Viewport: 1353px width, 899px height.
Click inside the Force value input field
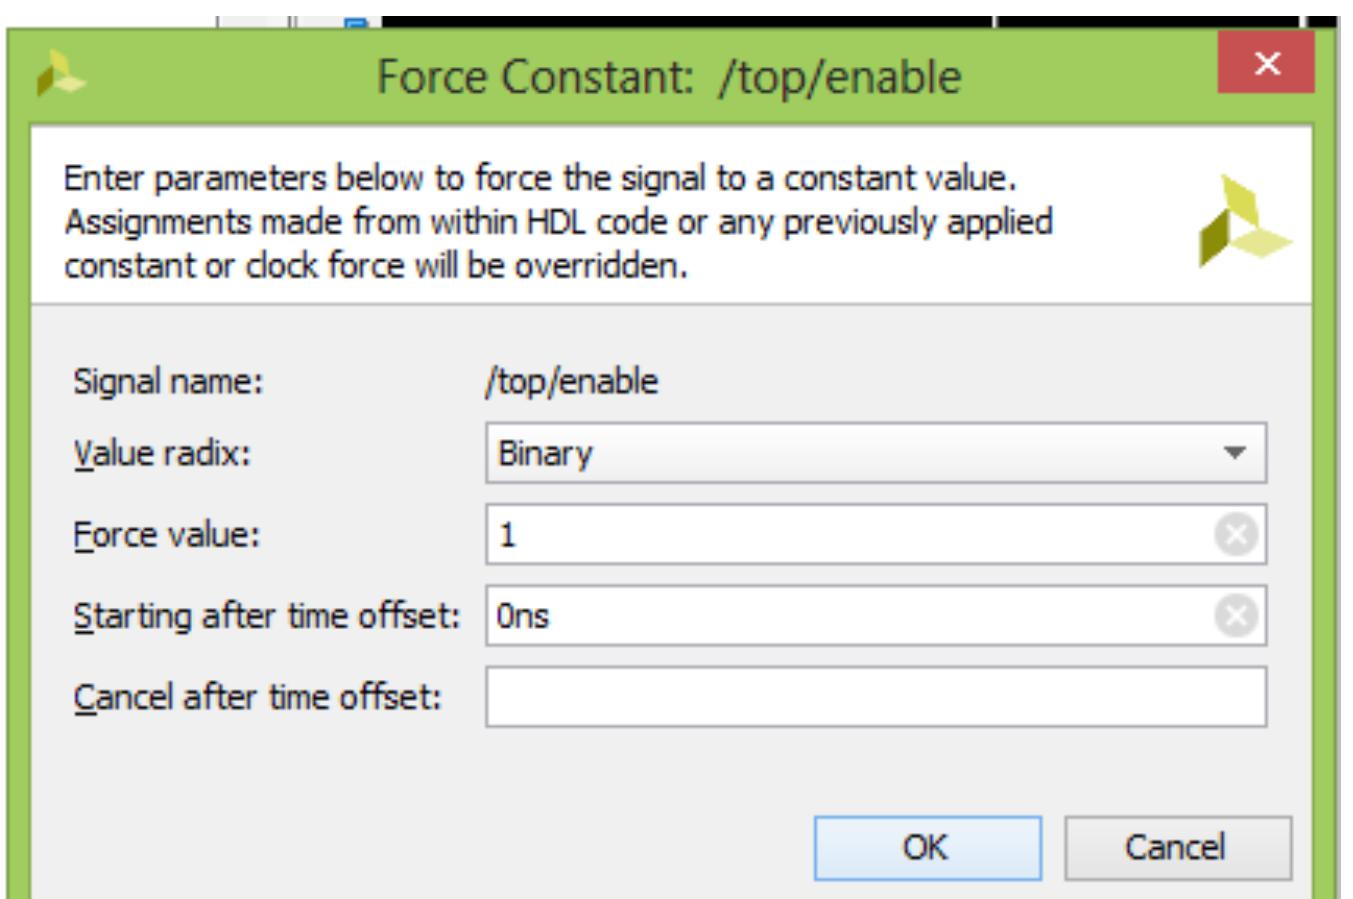[x=850, y=535]
